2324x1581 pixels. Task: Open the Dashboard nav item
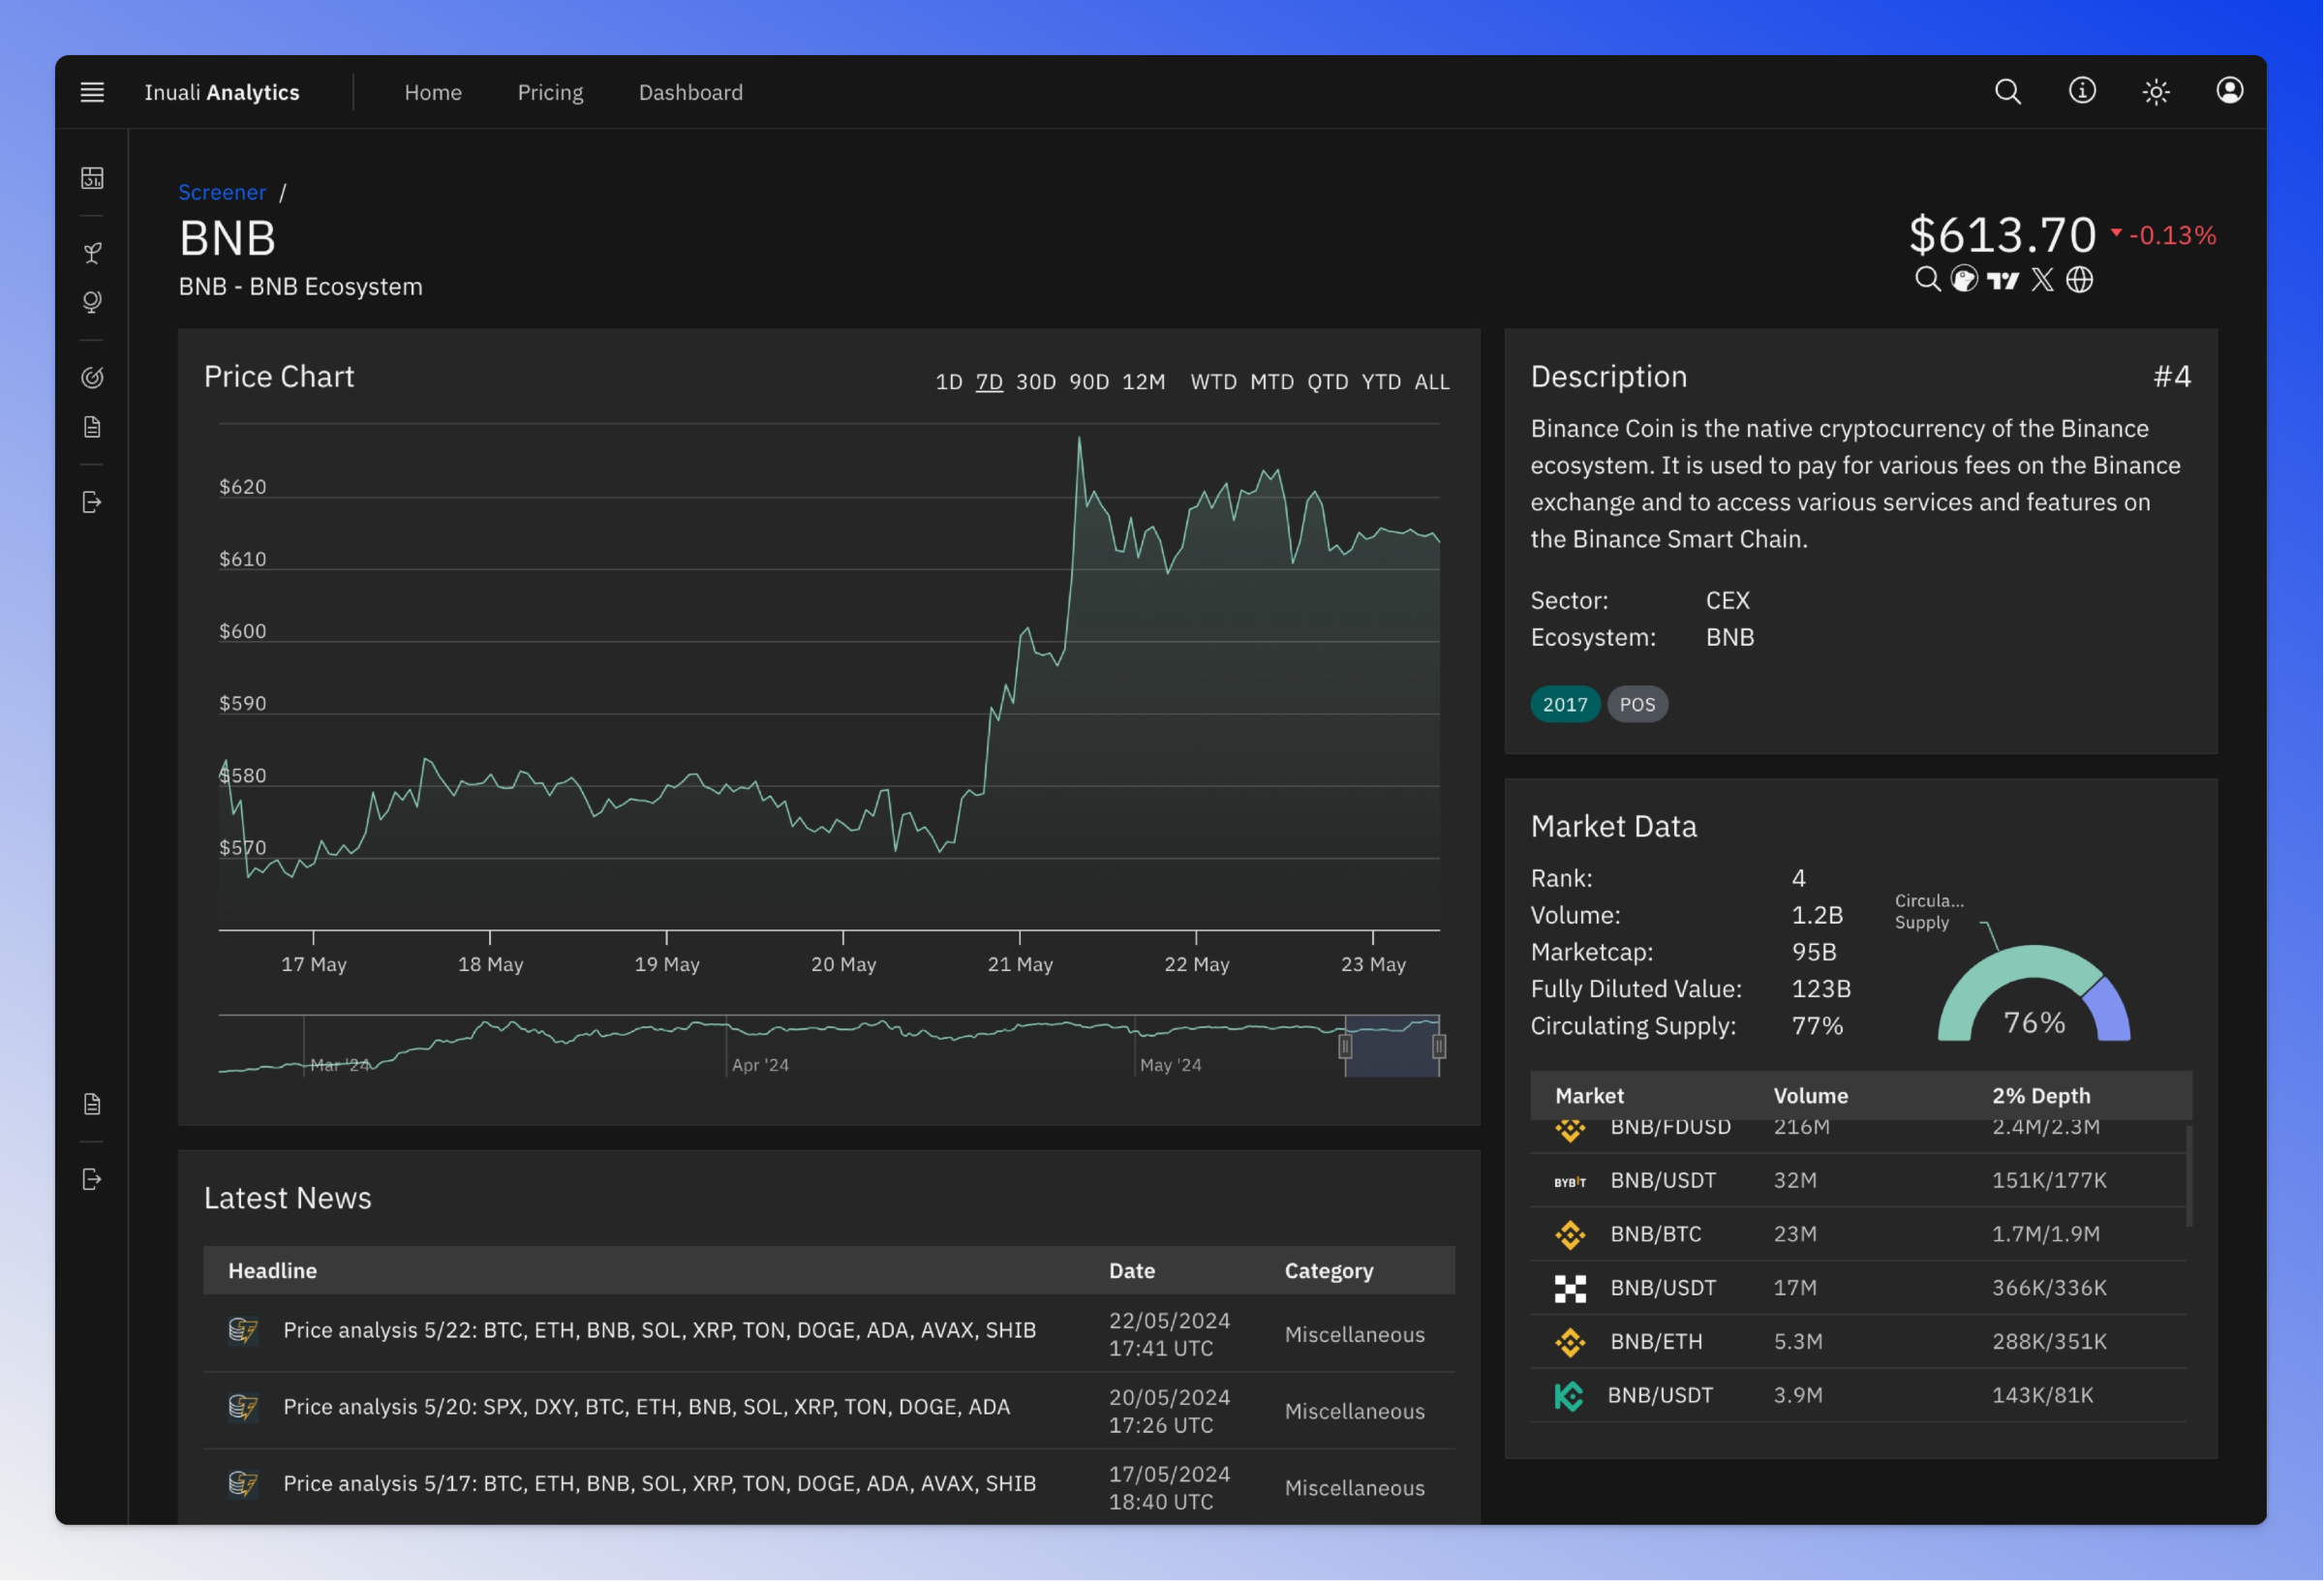[x=691, y=92]
